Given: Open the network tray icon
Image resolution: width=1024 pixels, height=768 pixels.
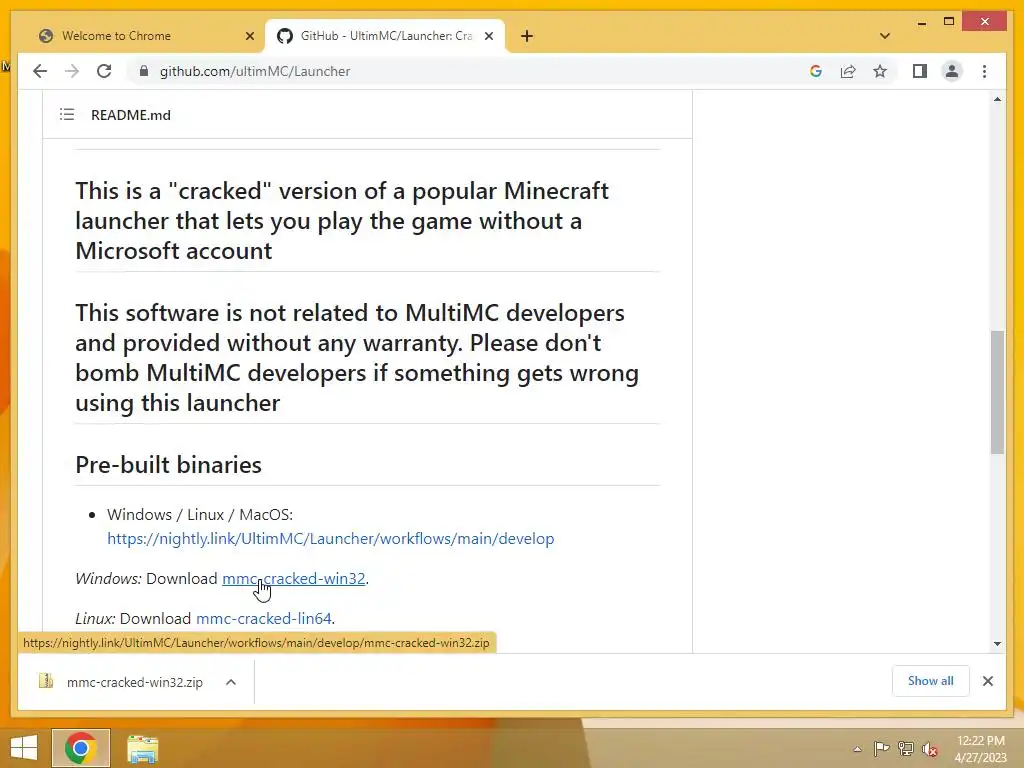Looking at the screenshot, I should pos(906,749).
